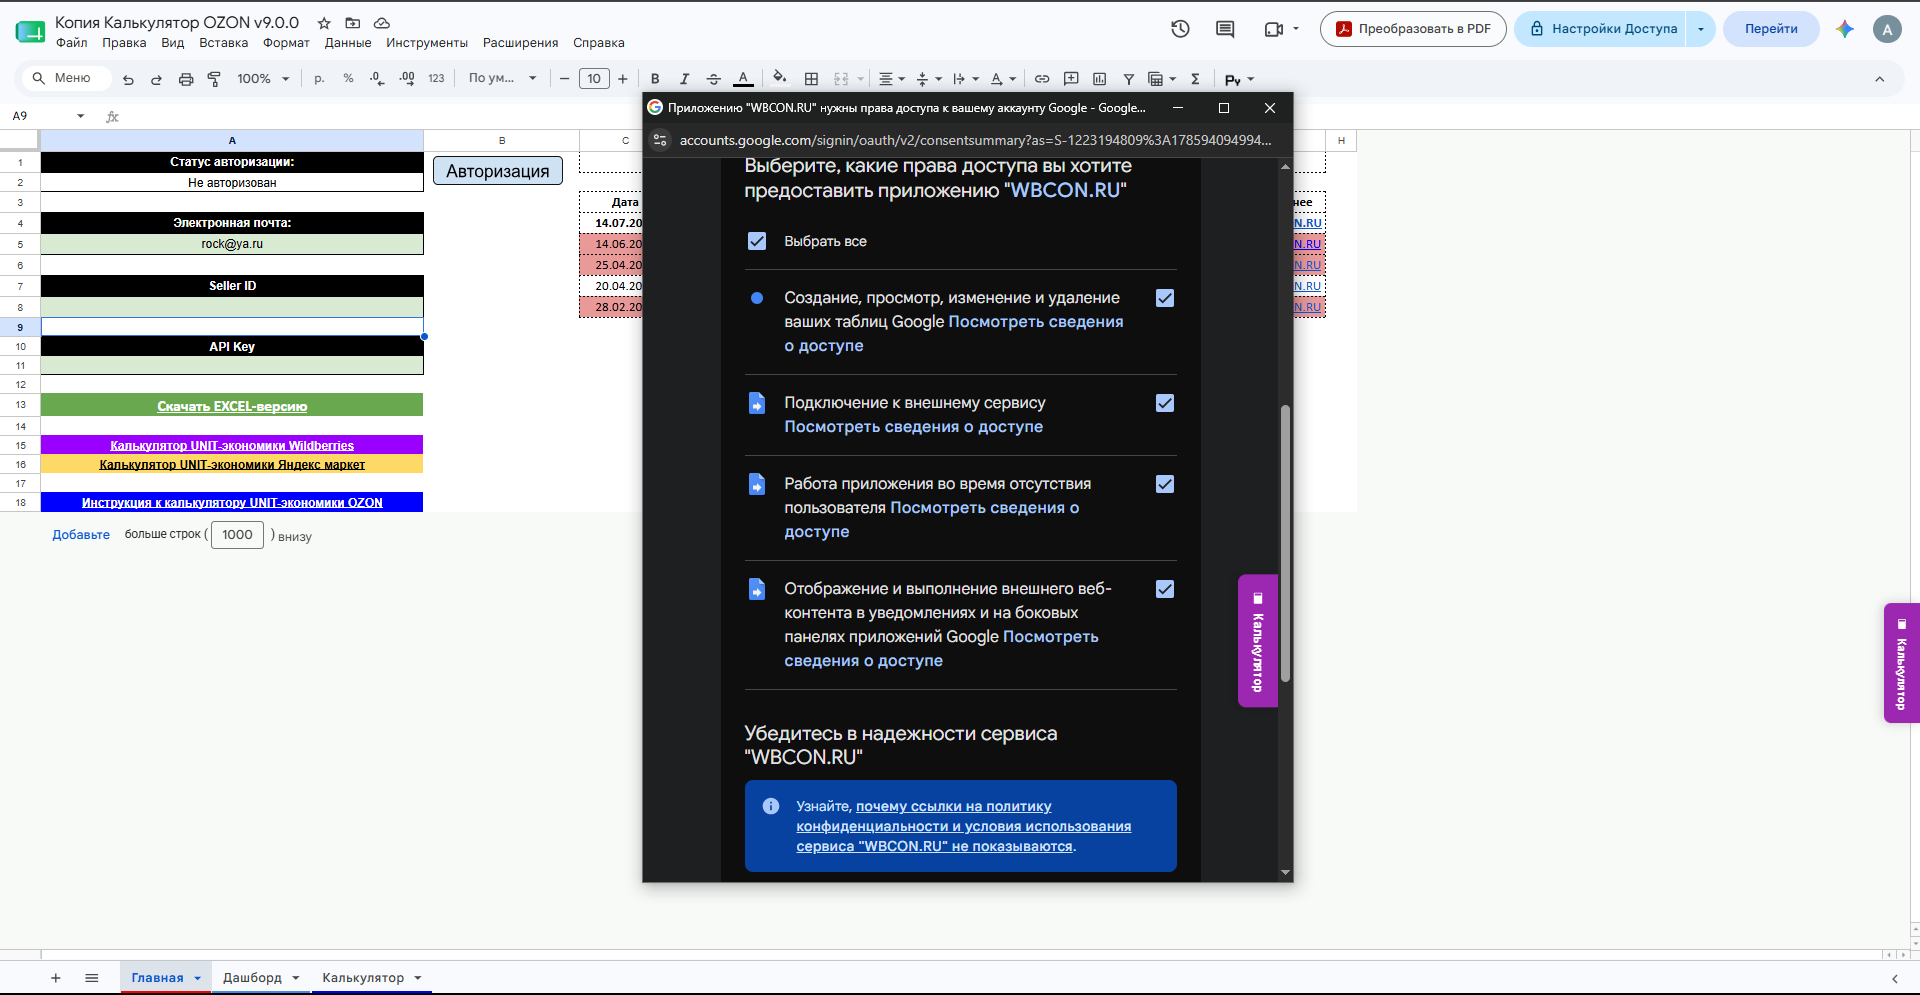Toggle bold formatting
The image size is (1920, 995).
[655, 79]
